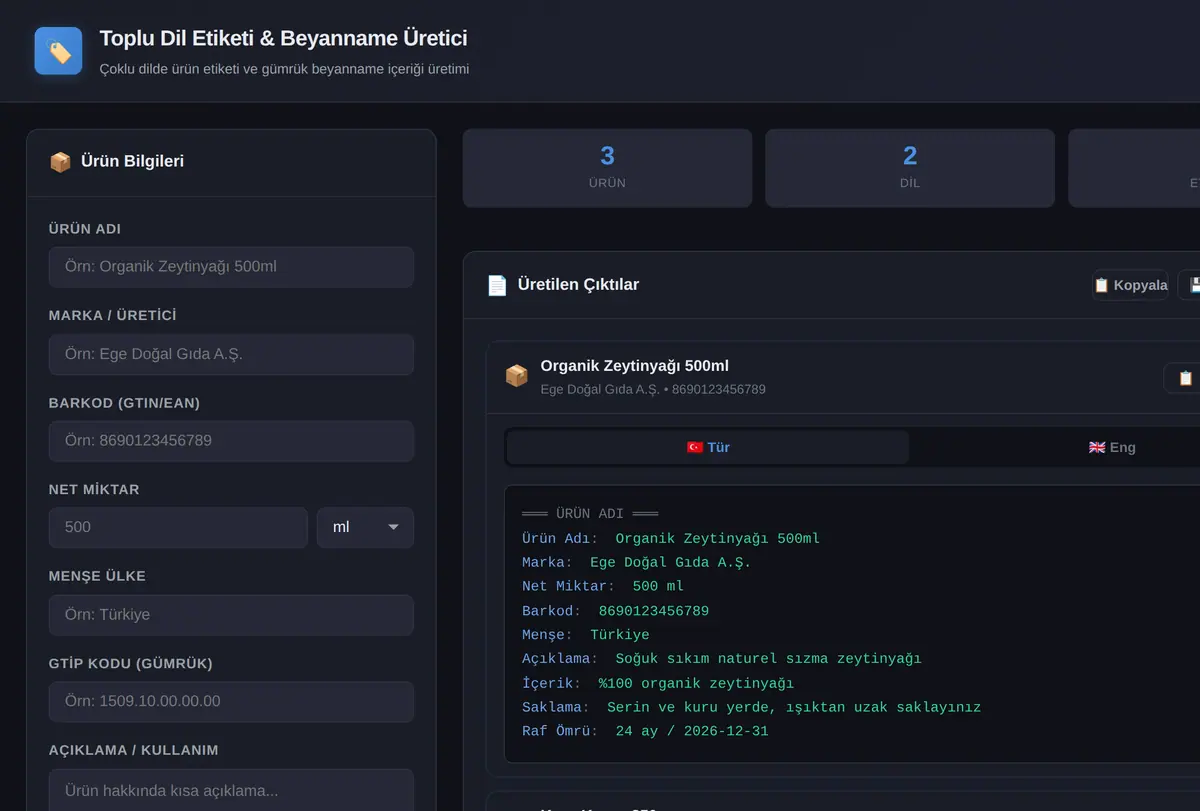
Task: Click the clipboard icon on the Organik Zeytinyağı card
Action: point(1185,378)
